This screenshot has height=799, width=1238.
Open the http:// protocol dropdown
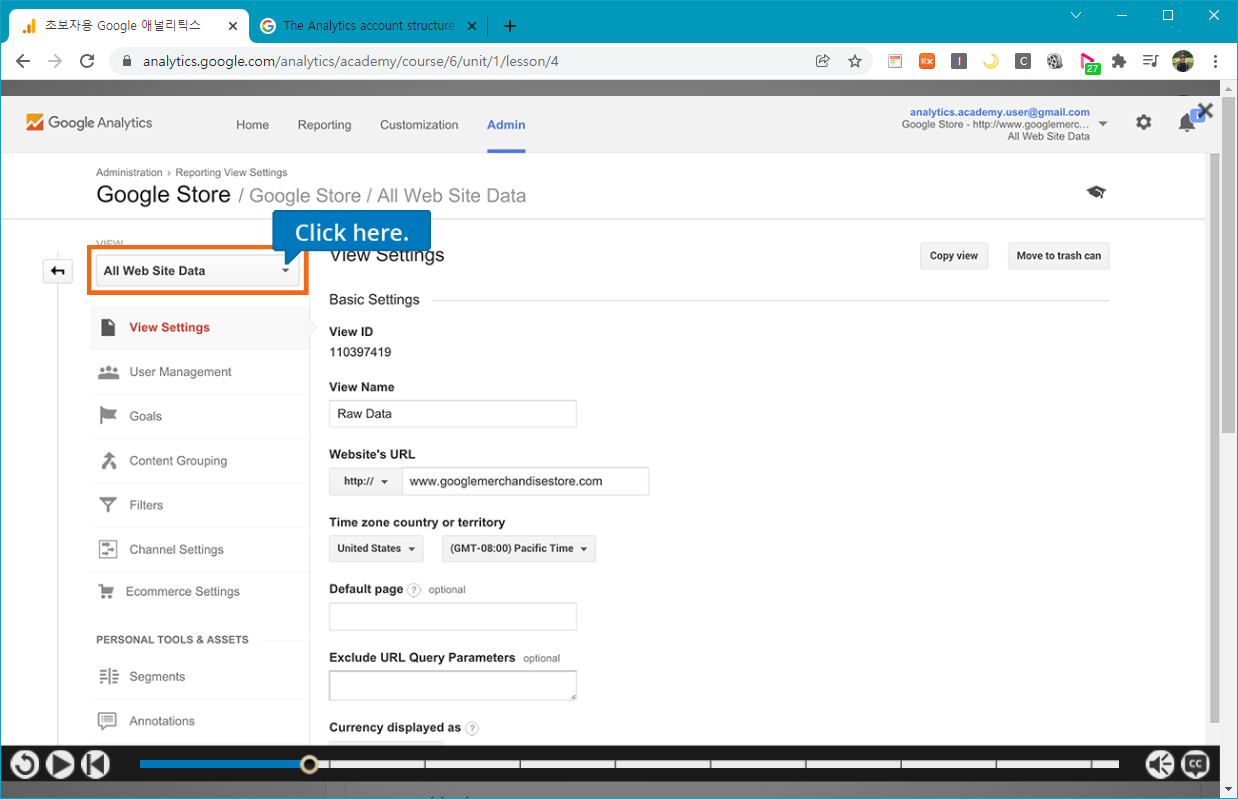(x=366, y=481)
